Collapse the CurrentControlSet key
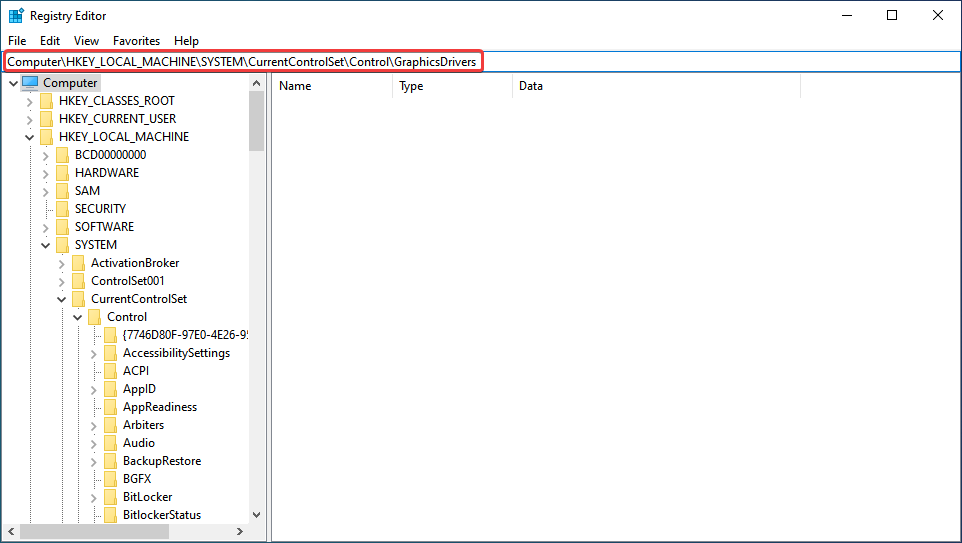Image resolution: width=962 pixels, height=543 pixels. point(61,299)
